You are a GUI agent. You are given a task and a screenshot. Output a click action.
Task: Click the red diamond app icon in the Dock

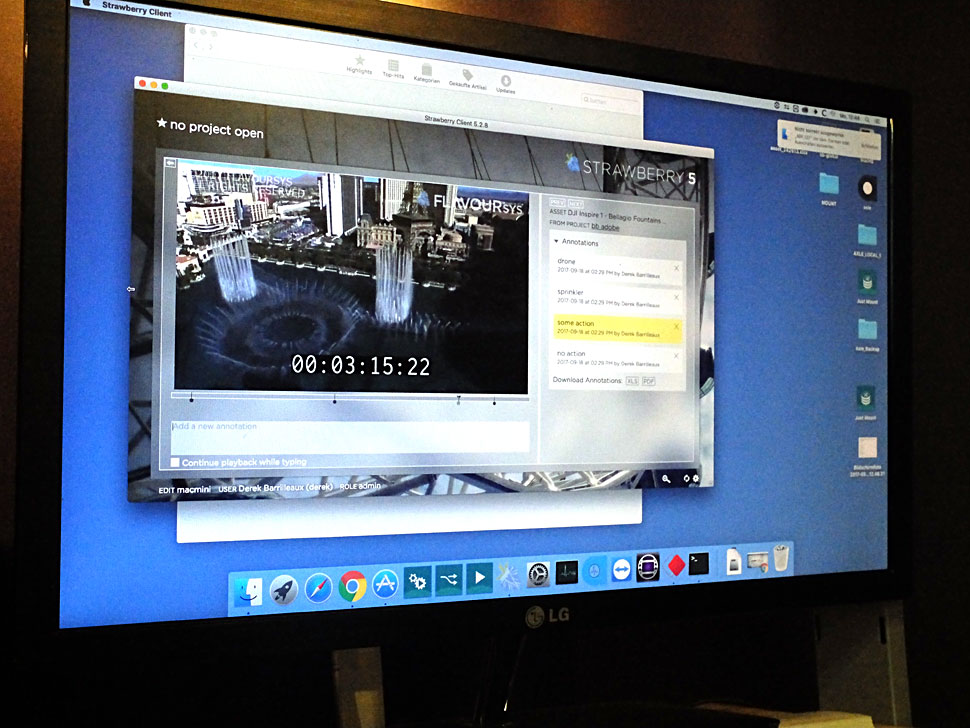click(x=676, y=565)
